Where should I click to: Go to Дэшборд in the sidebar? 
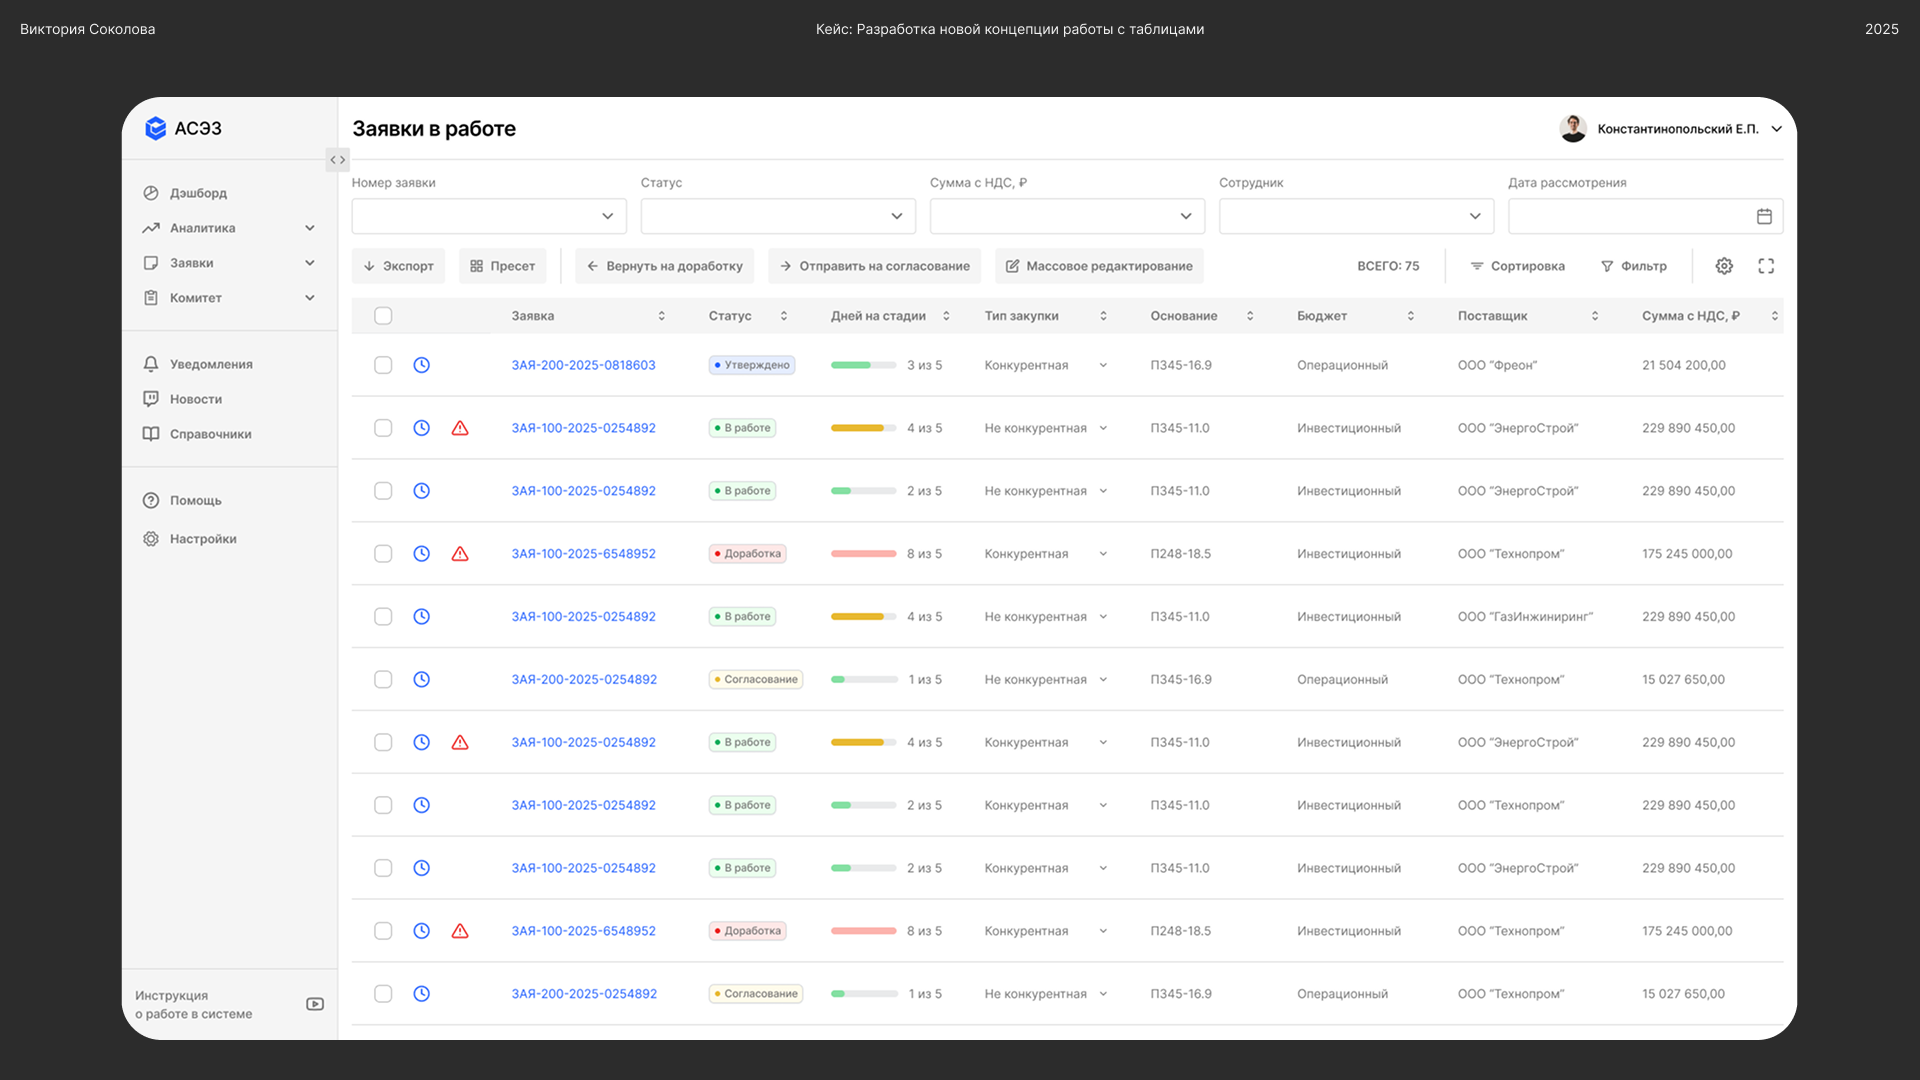[x=198, y=193]
